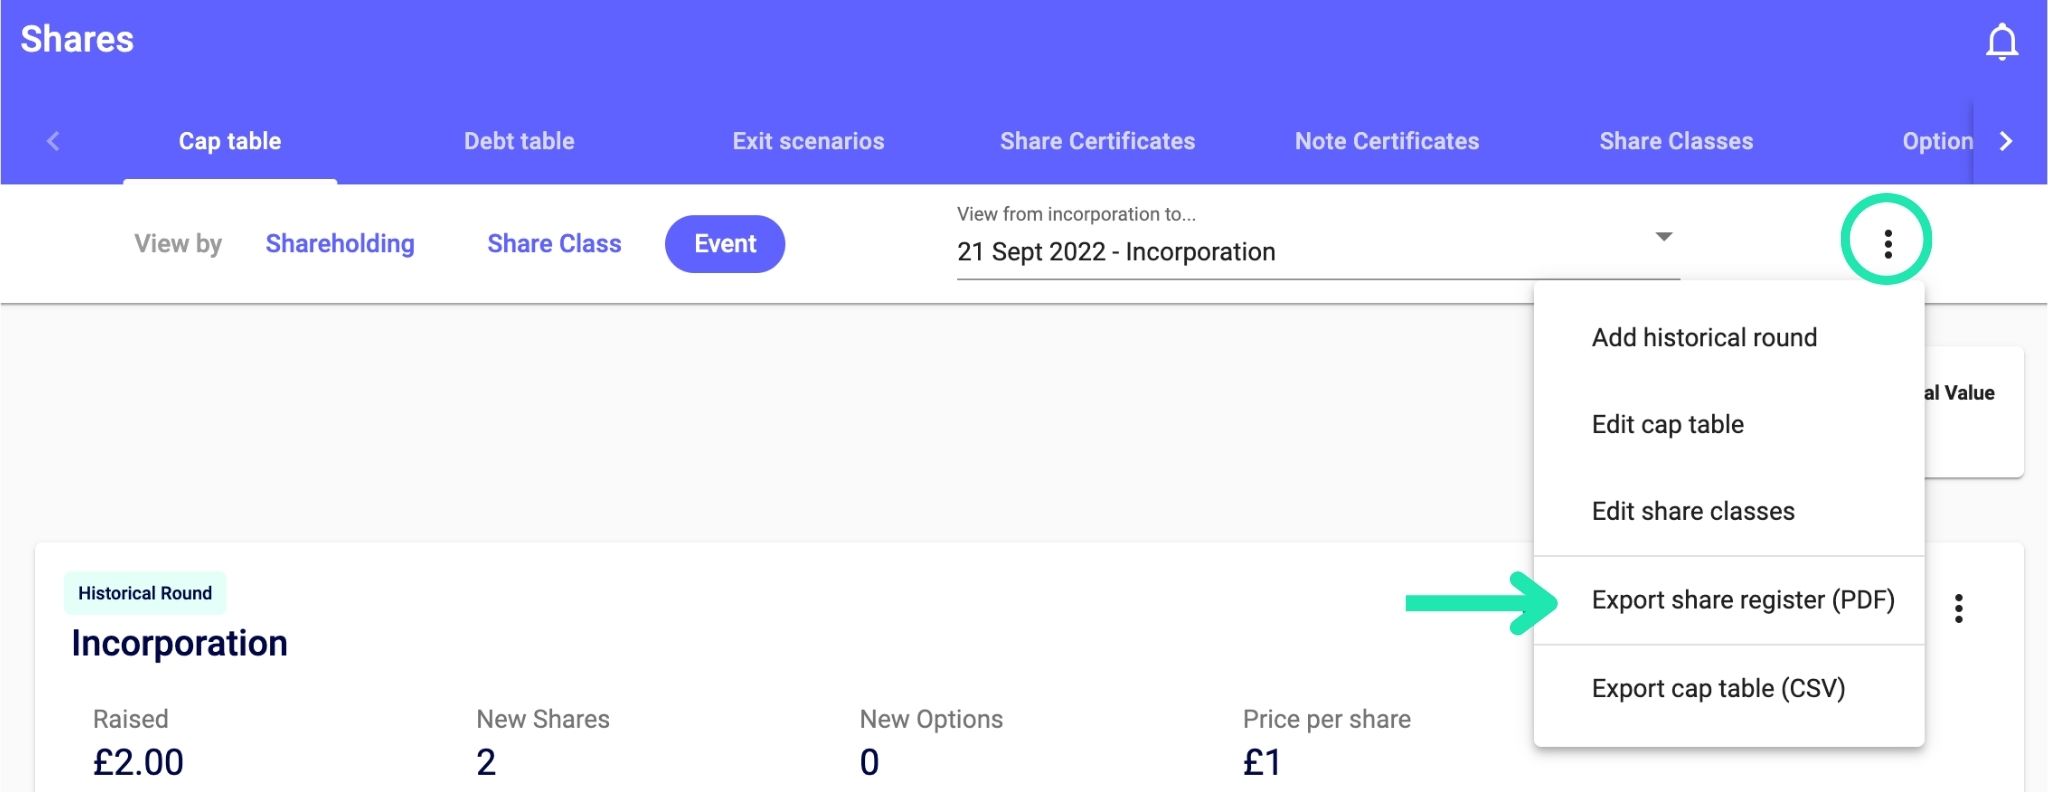
Task: Click Export share register (PDF)
Action: tap(1743, 600)
